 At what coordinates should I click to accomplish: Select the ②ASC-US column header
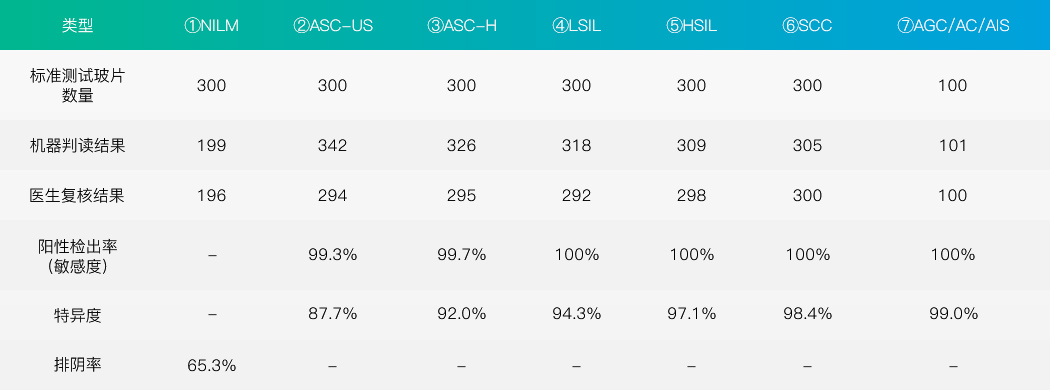tap(333, 26)
